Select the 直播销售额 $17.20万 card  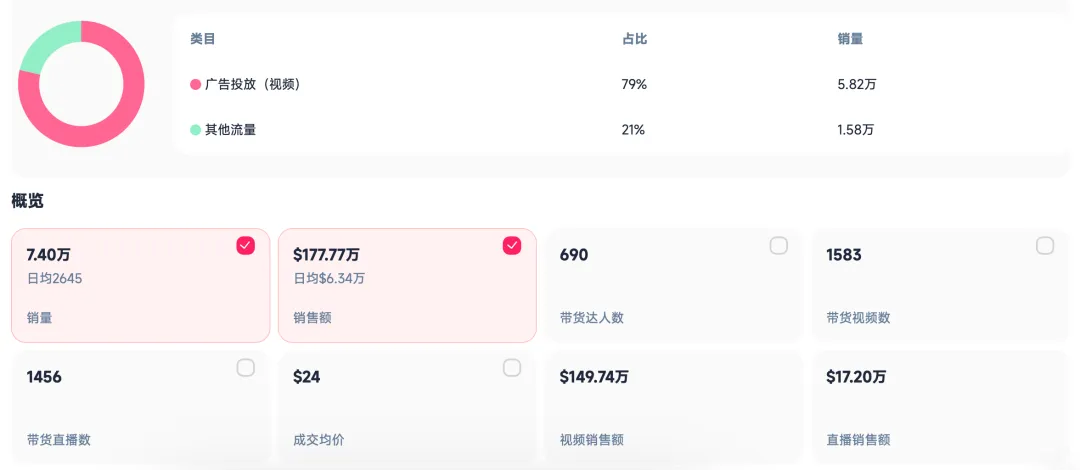940,408
